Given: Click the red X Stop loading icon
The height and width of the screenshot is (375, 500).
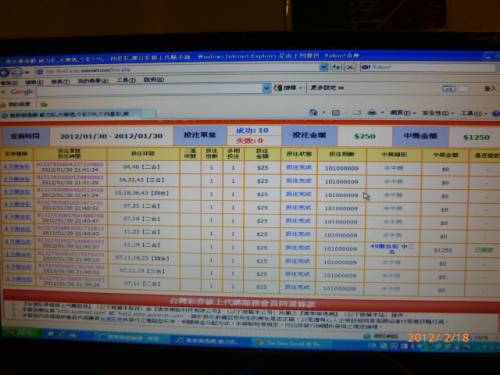Looking at the screenshot, I should click(350, 67).
